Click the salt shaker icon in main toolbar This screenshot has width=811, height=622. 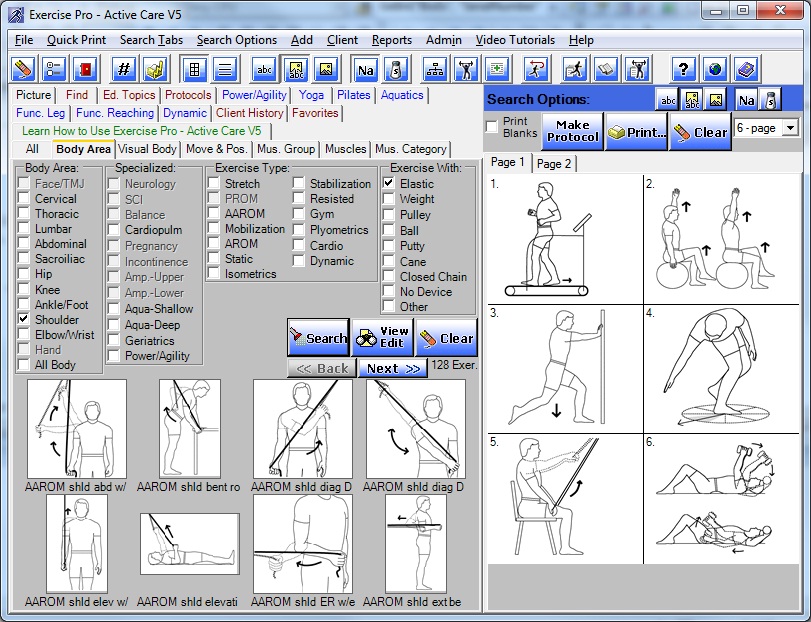coord(396,69)
